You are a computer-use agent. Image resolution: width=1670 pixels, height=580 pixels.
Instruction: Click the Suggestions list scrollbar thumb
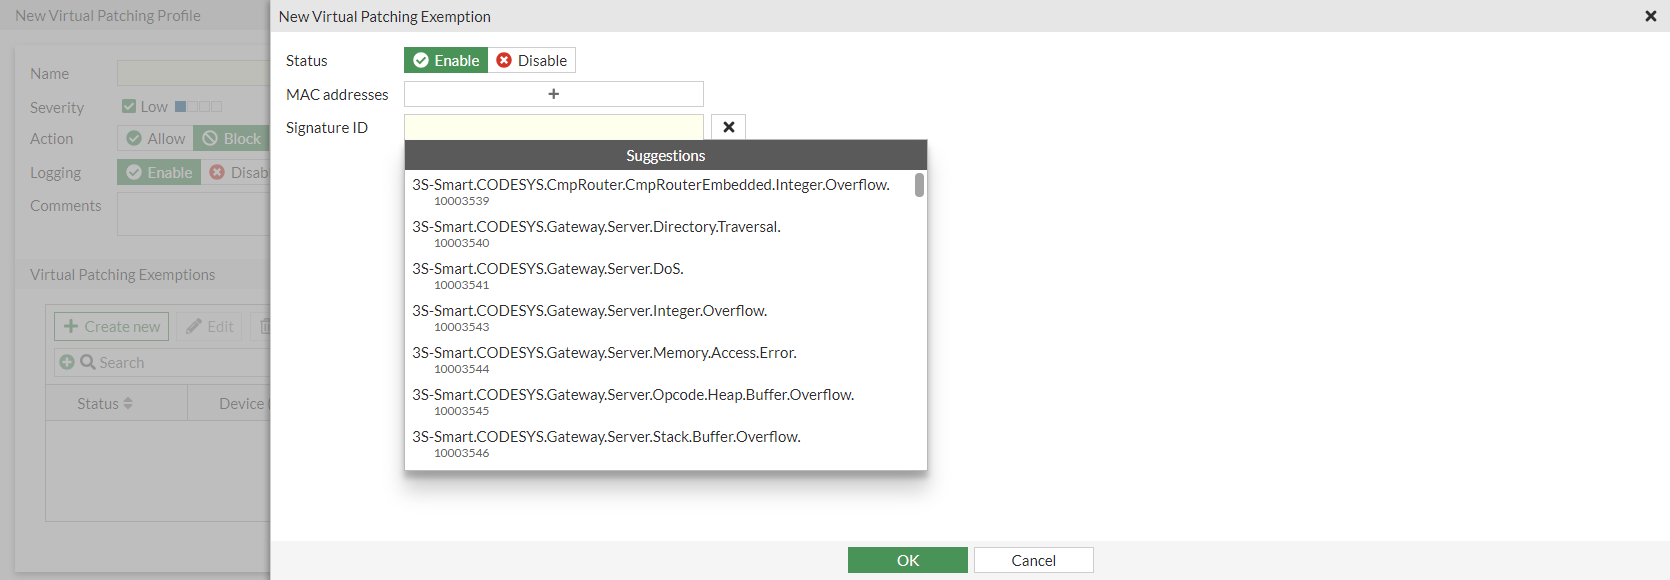[919, 185]
